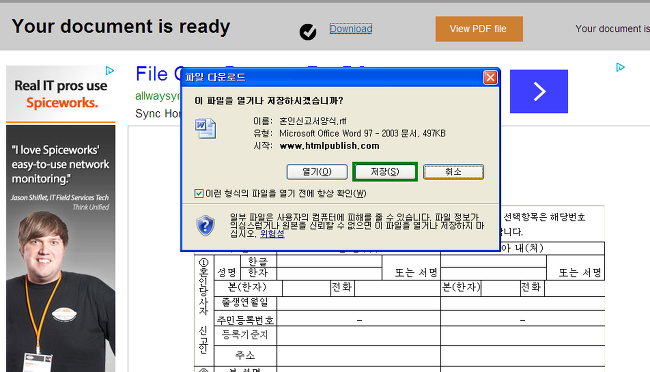The image size is (650, 372).
Task: Click the 주민등록번호 form cell
Action: 245,320
